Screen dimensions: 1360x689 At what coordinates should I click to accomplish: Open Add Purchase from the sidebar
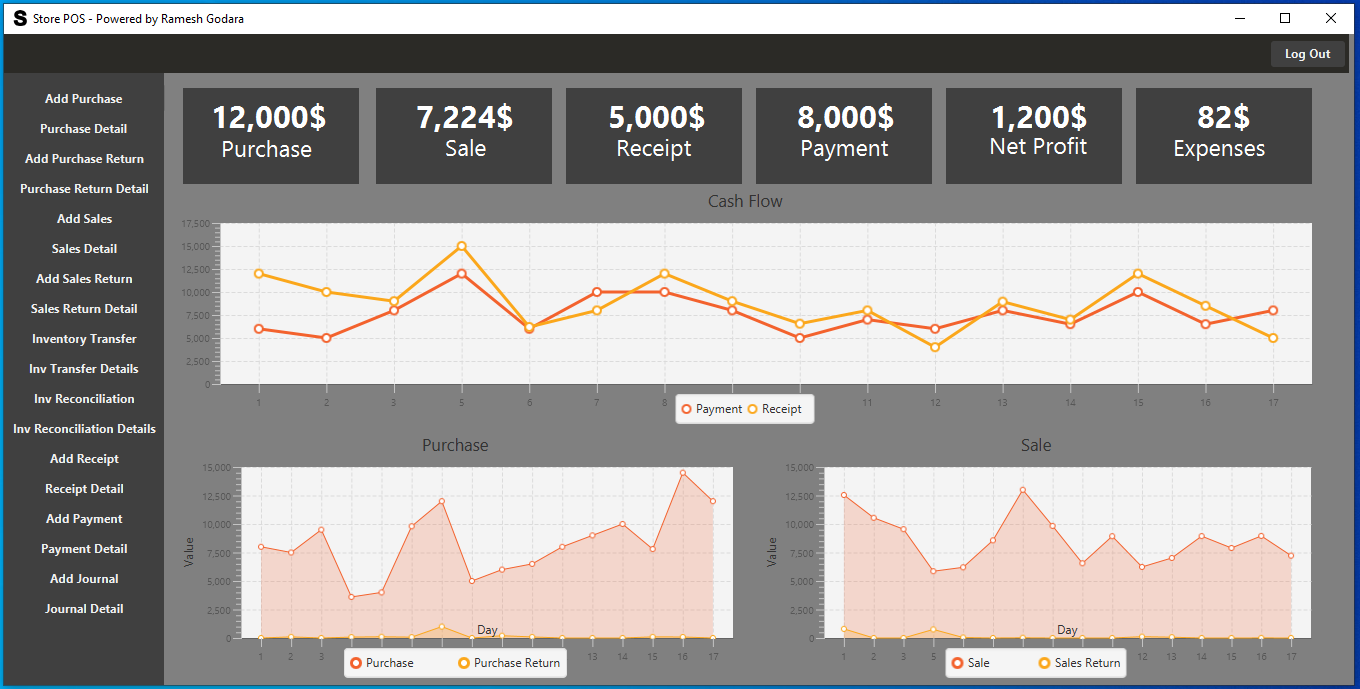click(84, 99)
